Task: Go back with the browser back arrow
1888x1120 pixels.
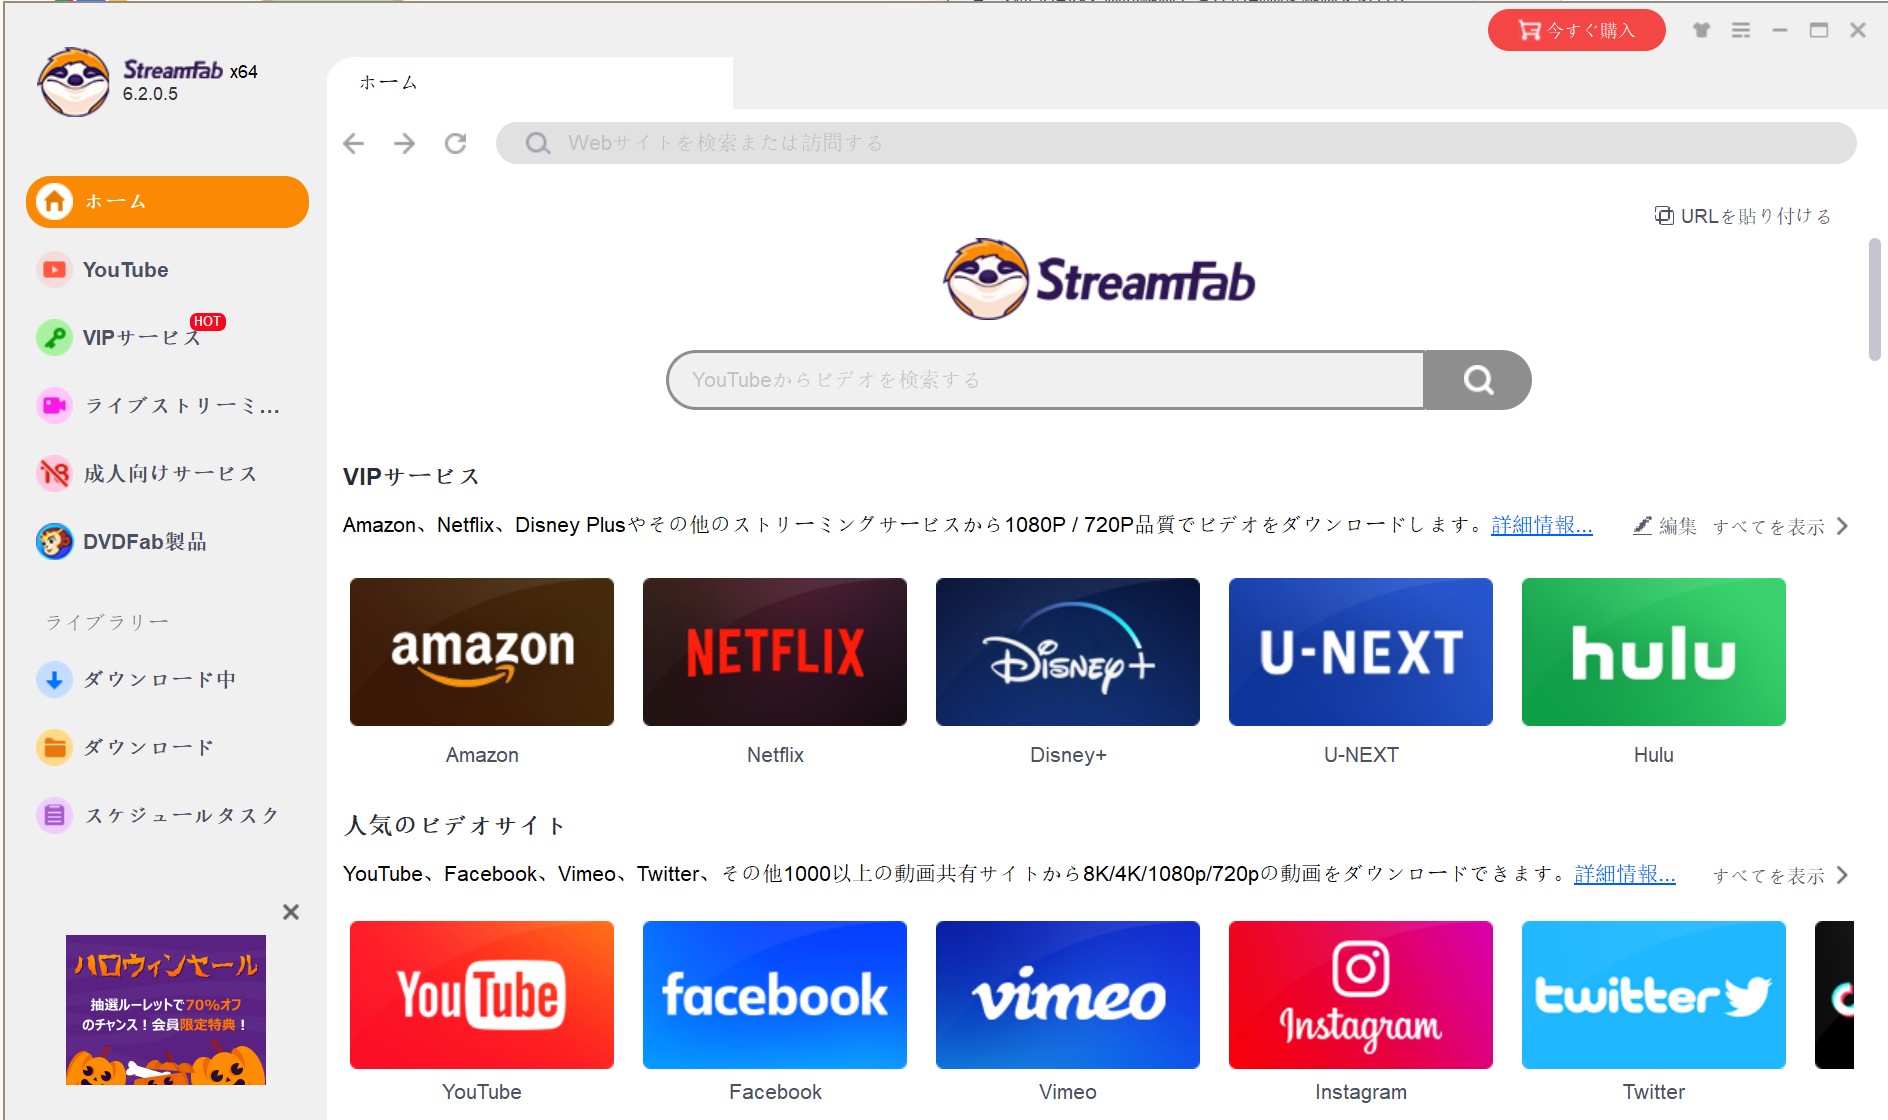Action: pyautogui.click(x=353, y=144)
